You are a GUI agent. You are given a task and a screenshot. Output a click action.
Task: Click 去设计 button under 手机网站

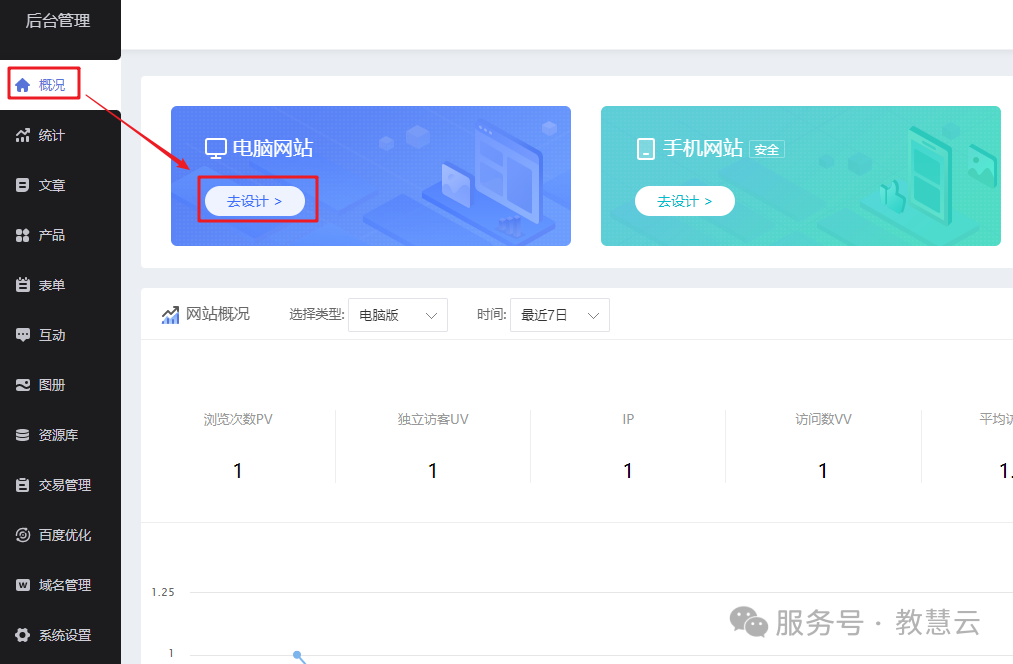tap(684, 201)
